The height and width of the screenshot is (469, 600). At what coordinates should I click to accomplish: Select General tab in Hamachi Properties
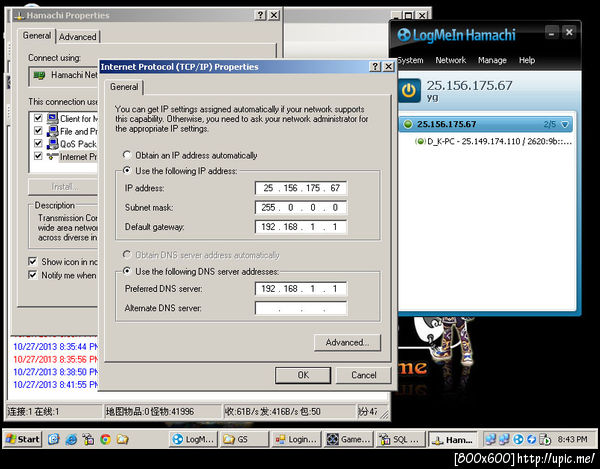pos(37,36)
